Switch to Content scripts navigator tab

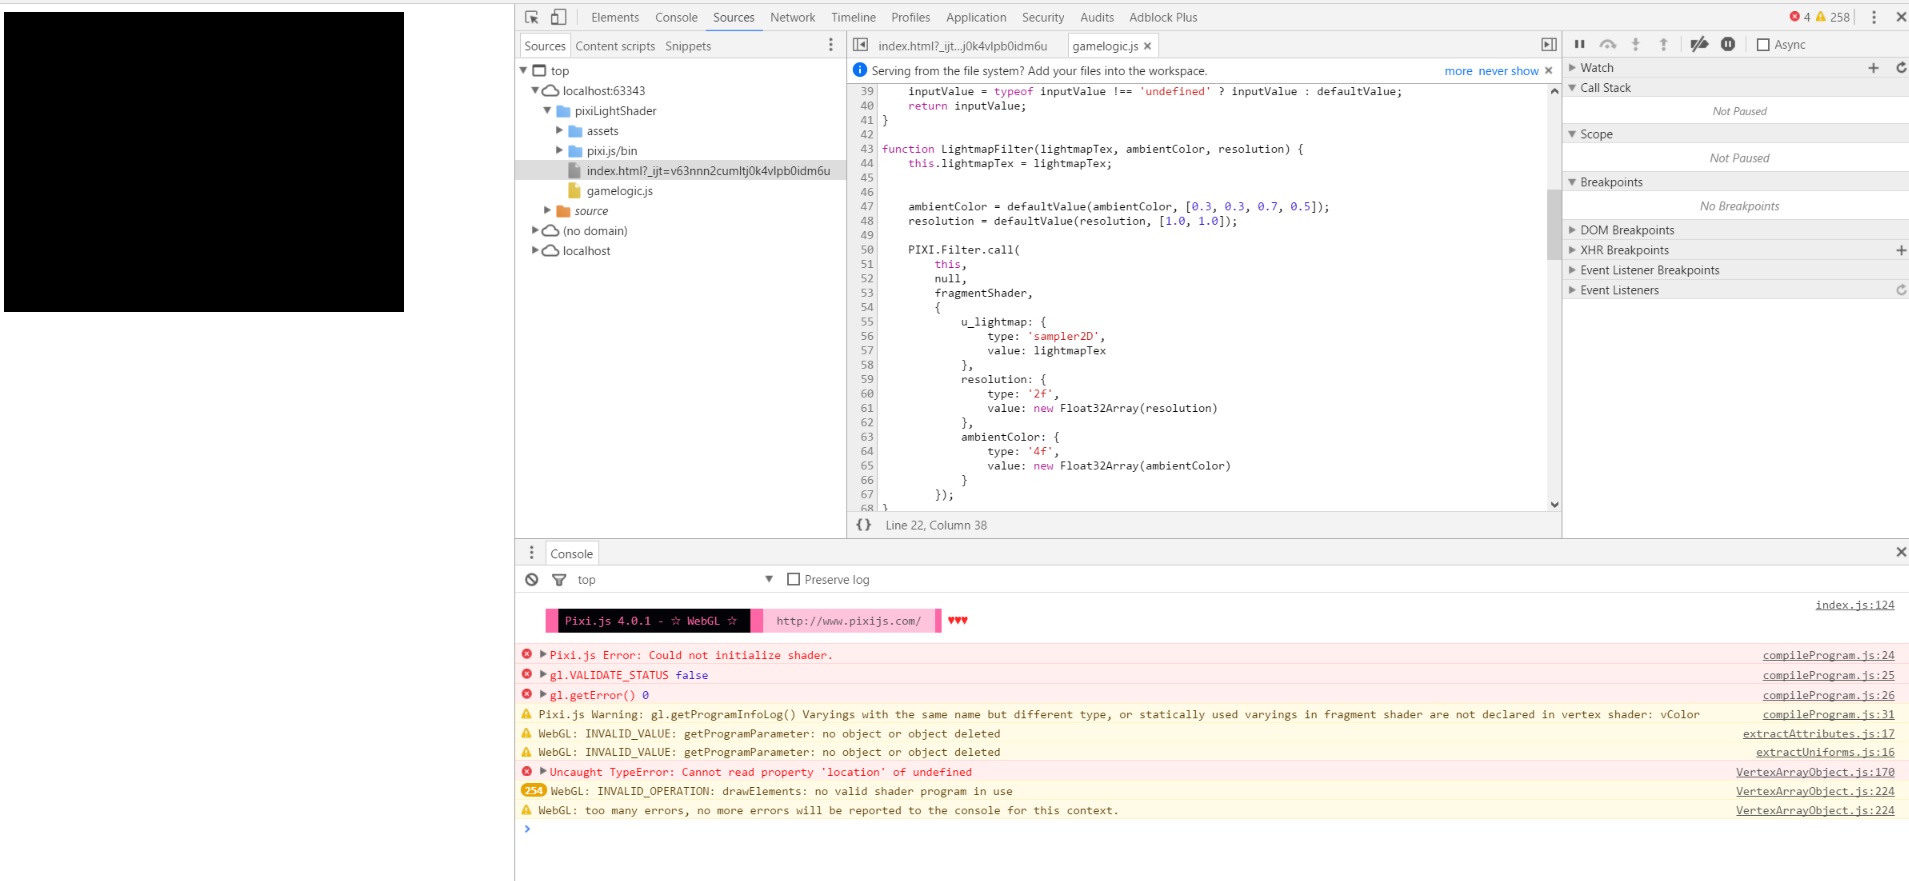tap(615, 46)
